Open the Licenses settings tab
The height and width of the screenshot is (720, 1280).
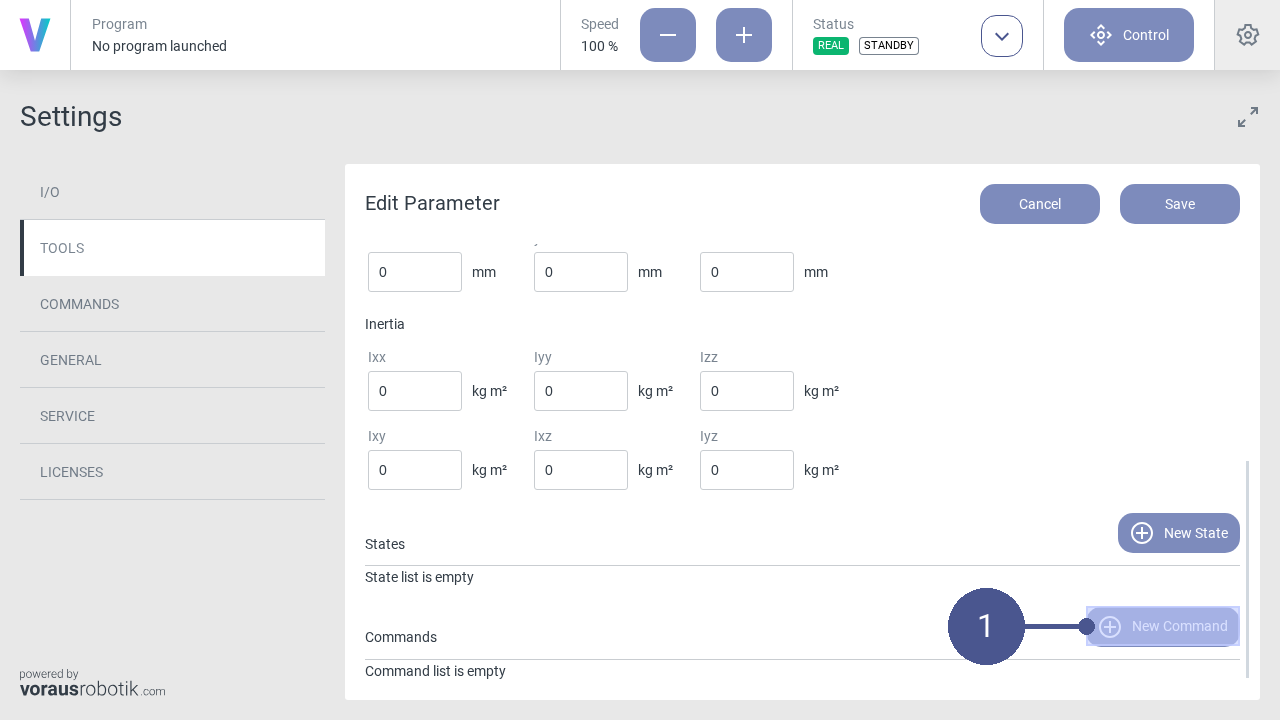[172, 472]
